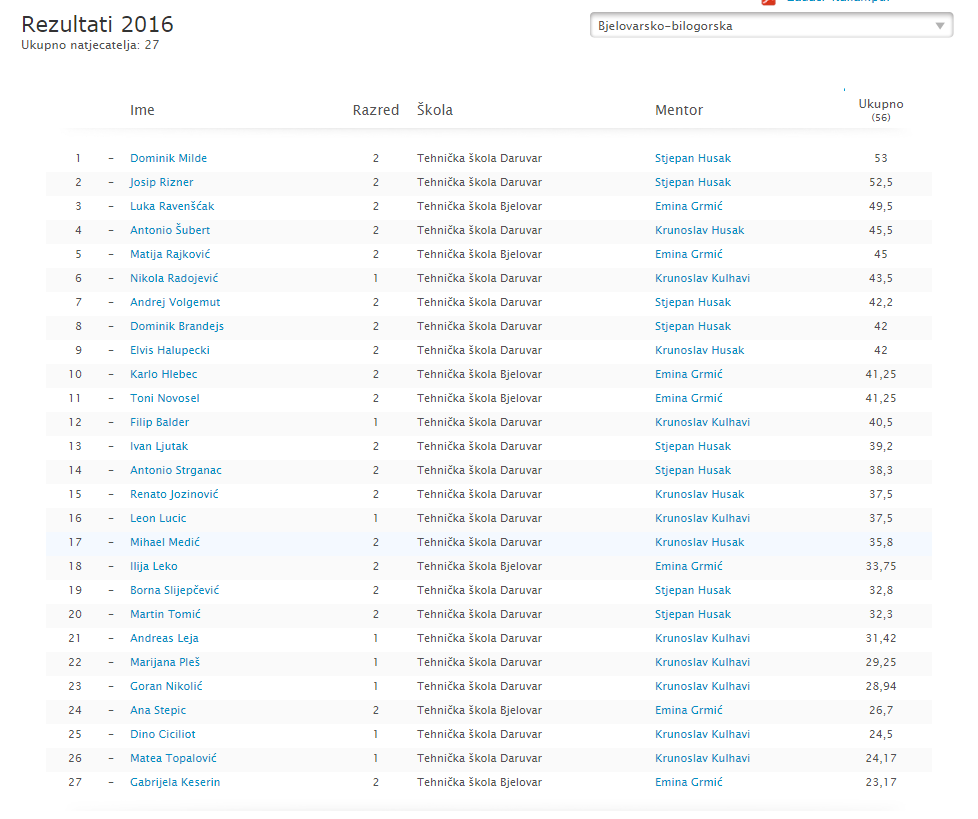Screen dimensions: 978x819
Task: Select the 28,94 total for Goran Nikolić
Action: coord(881,687)
